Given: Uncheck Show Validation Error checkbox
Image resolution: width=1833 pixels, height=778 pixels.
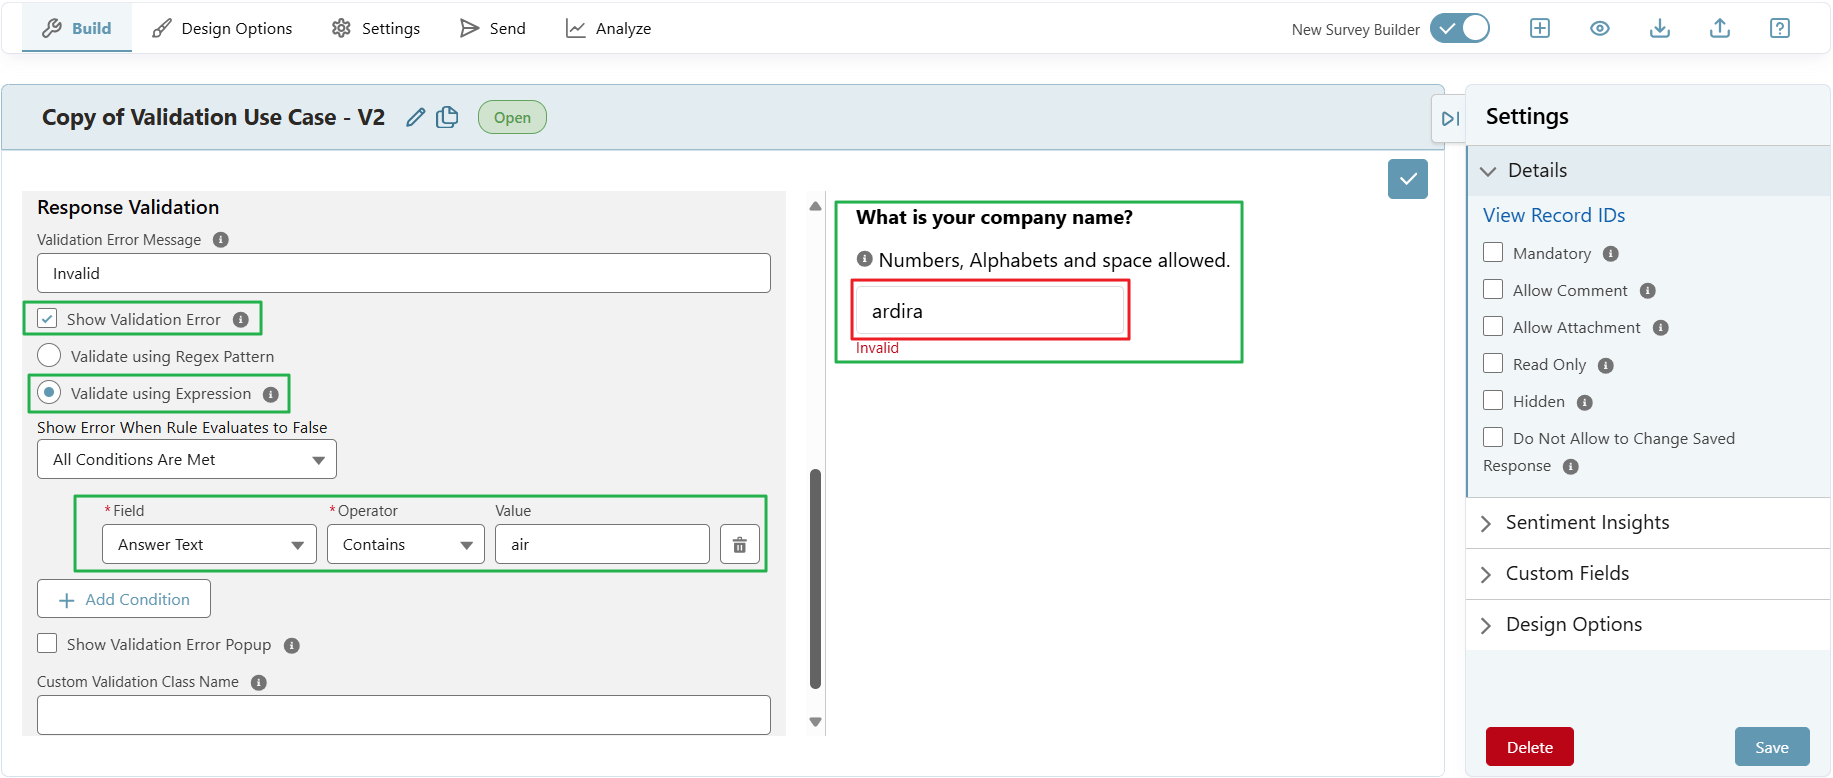Looking at the screenshot, I should 47,318.
